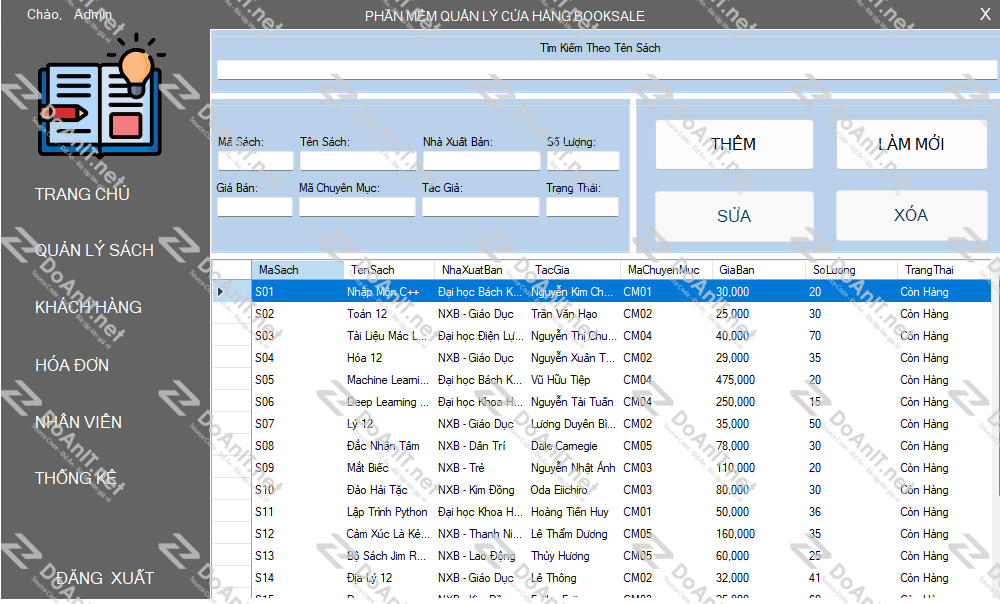Focus the Mã Chuyên Mục input field
Image resolution: width=1000 pixels, height=604 pixels.
357,207
